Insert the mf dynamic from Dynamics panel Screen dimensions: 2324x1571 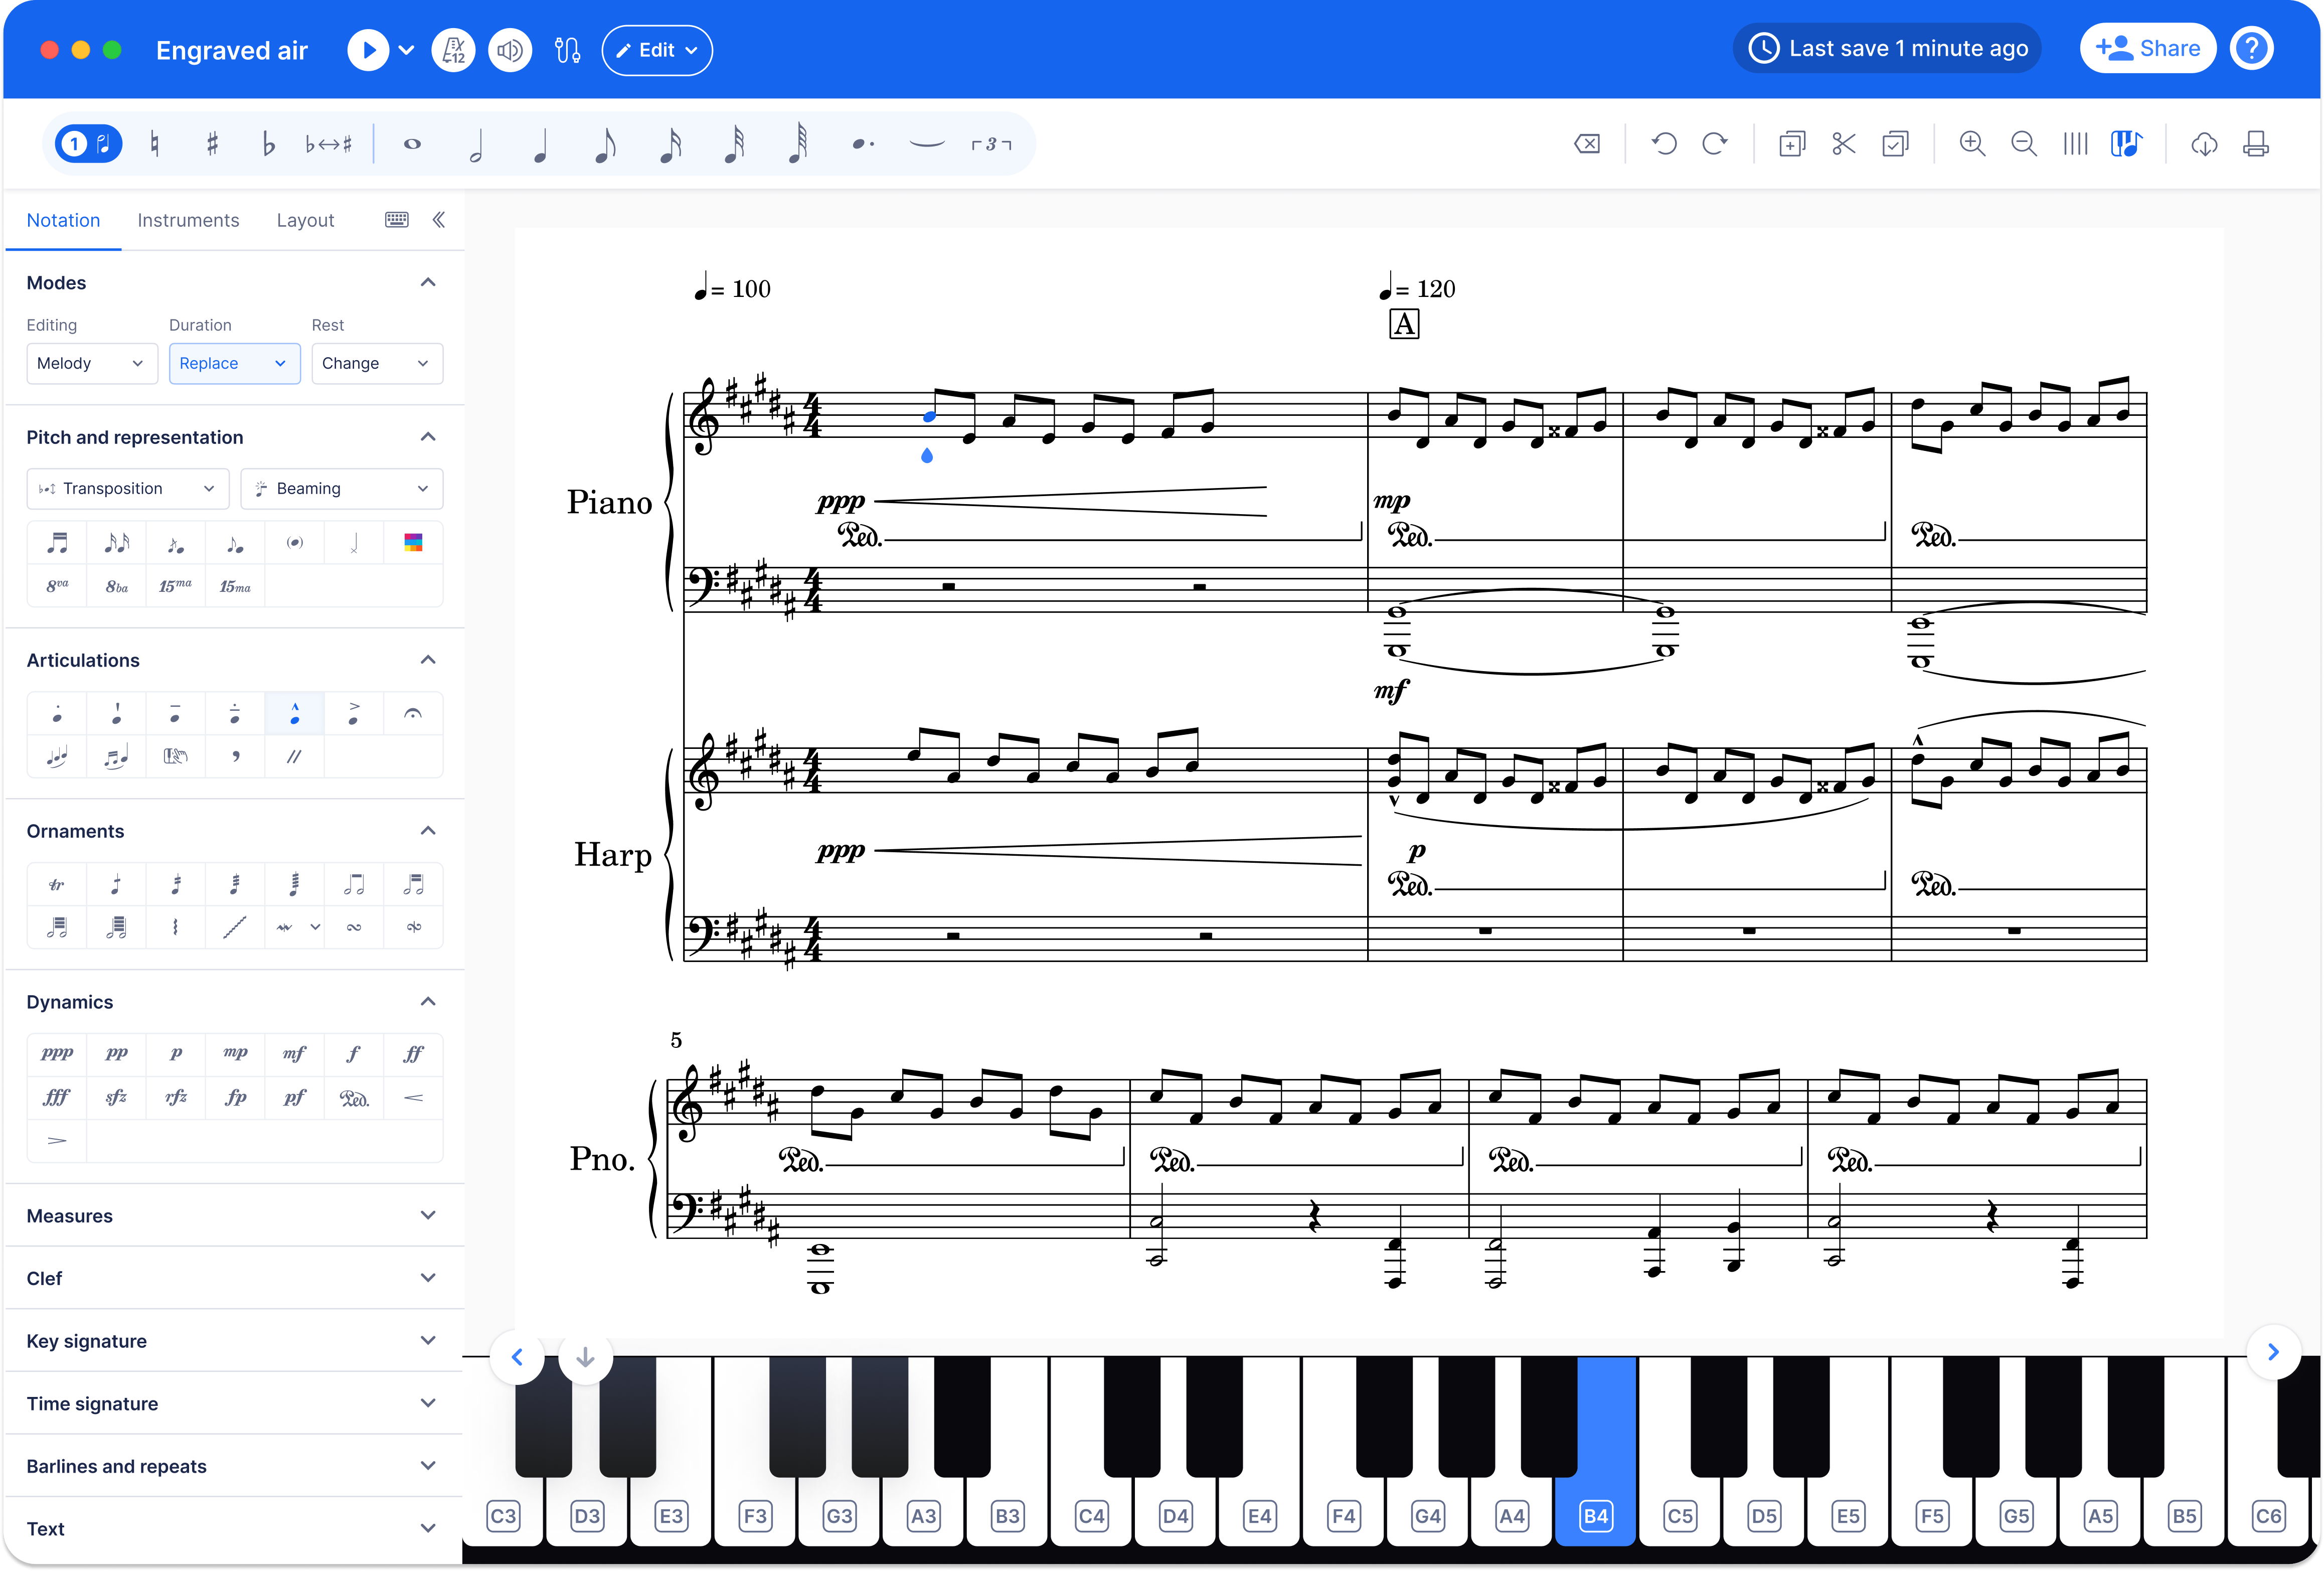pos(294,1054)
